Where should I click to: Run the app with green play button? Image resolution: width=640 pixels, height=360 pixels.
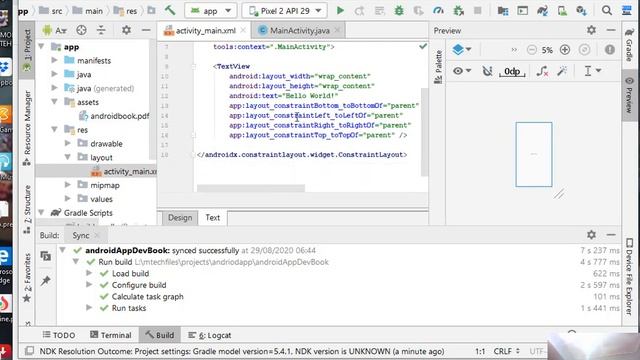click(x=340, y=11)
